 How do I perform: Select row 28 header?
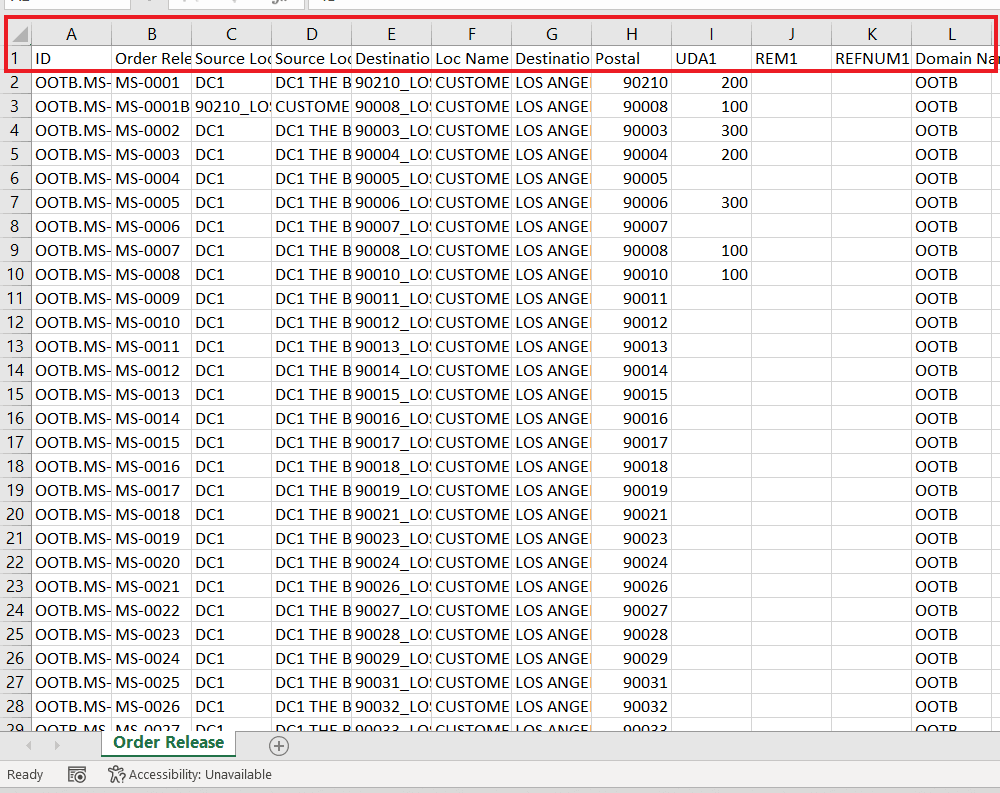(x=15, y=706)
